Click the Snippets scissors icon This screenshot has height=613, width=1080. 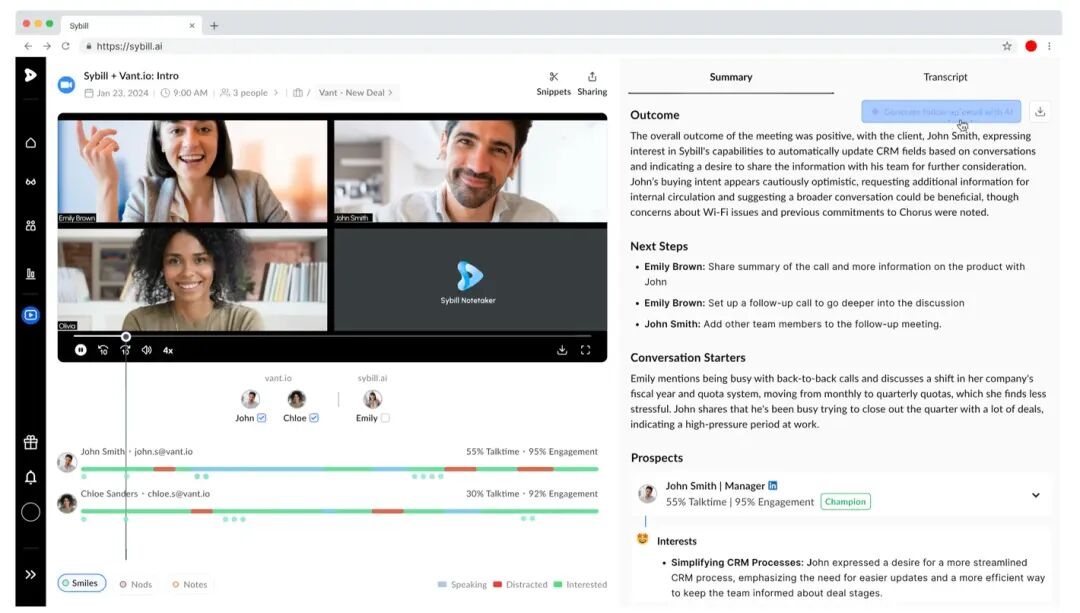pos(554,77)
